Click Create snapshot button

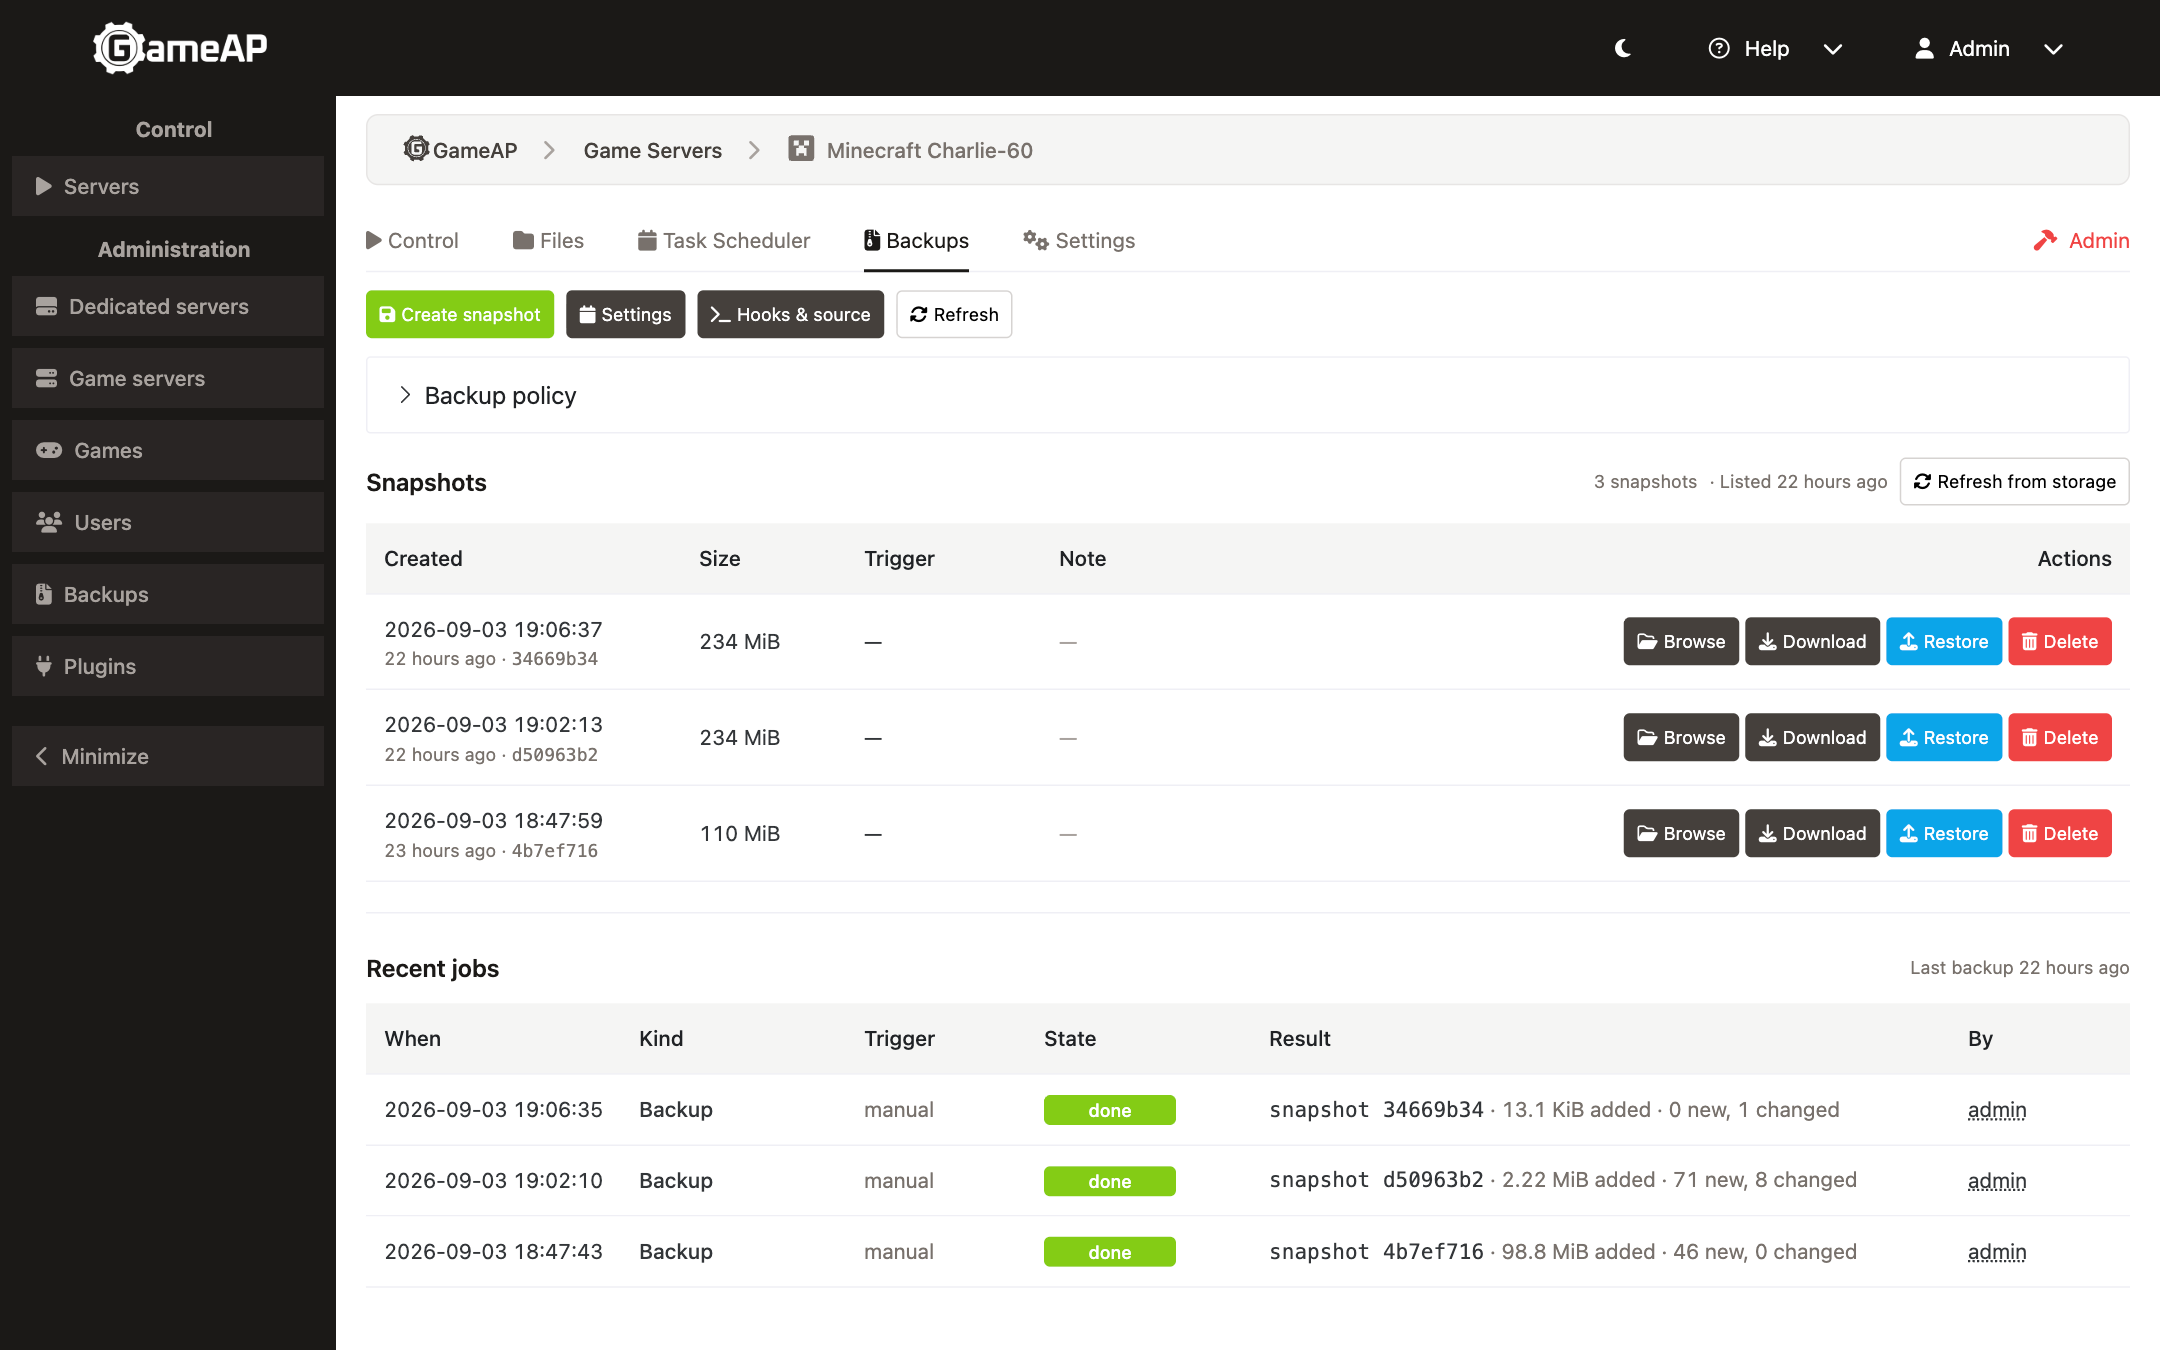[x=460, y=314]
